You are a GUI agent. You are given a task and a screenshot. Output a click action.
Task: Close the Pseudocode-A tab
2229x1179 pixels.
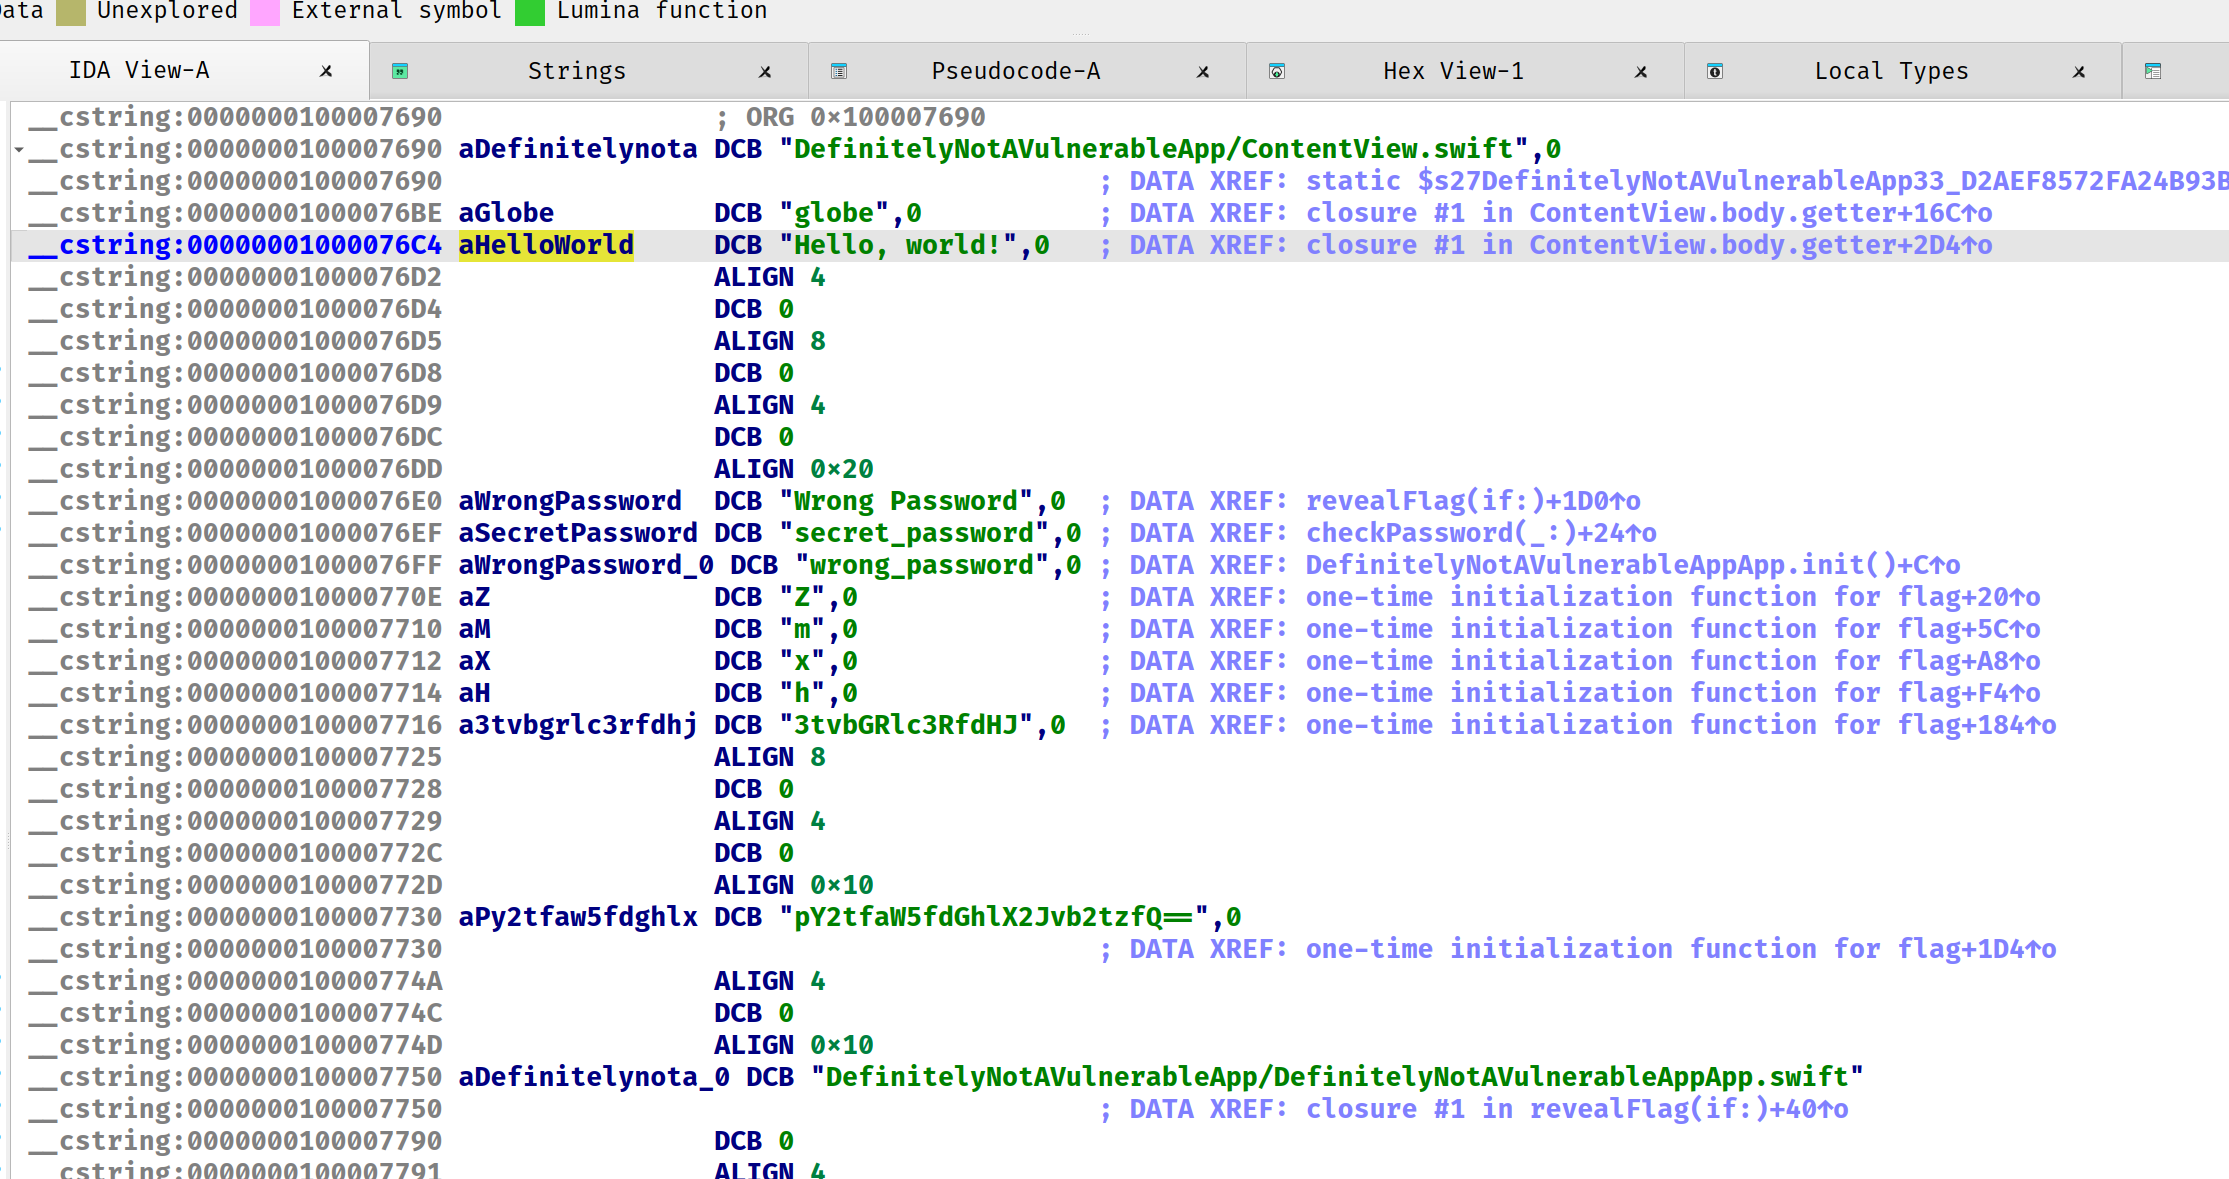1203,72
